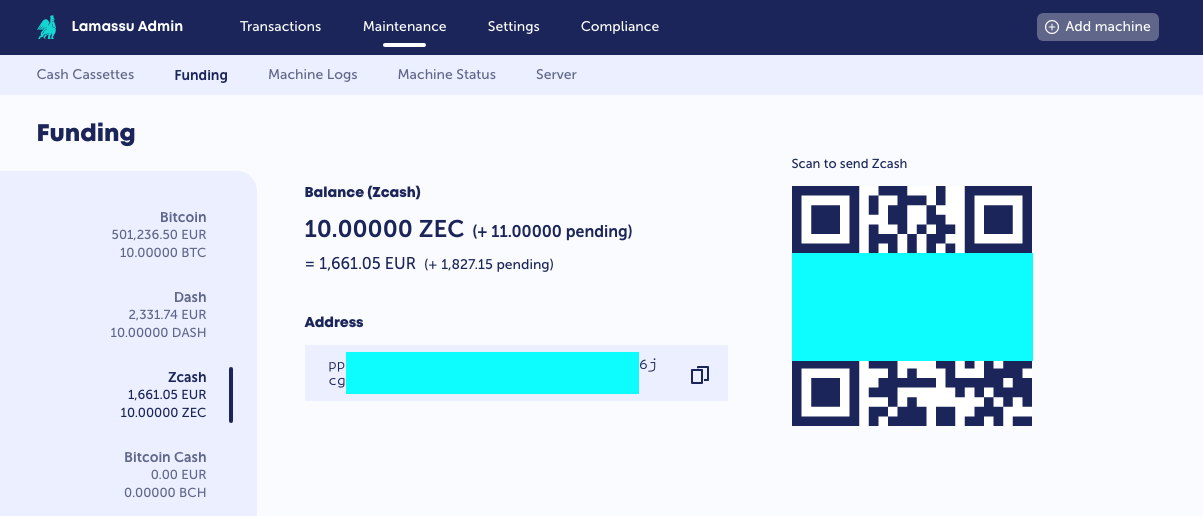Viewport: 1203px width, 516px height.
Task: Click the 0.00000 BCH amount
Action: pos(165,493)
